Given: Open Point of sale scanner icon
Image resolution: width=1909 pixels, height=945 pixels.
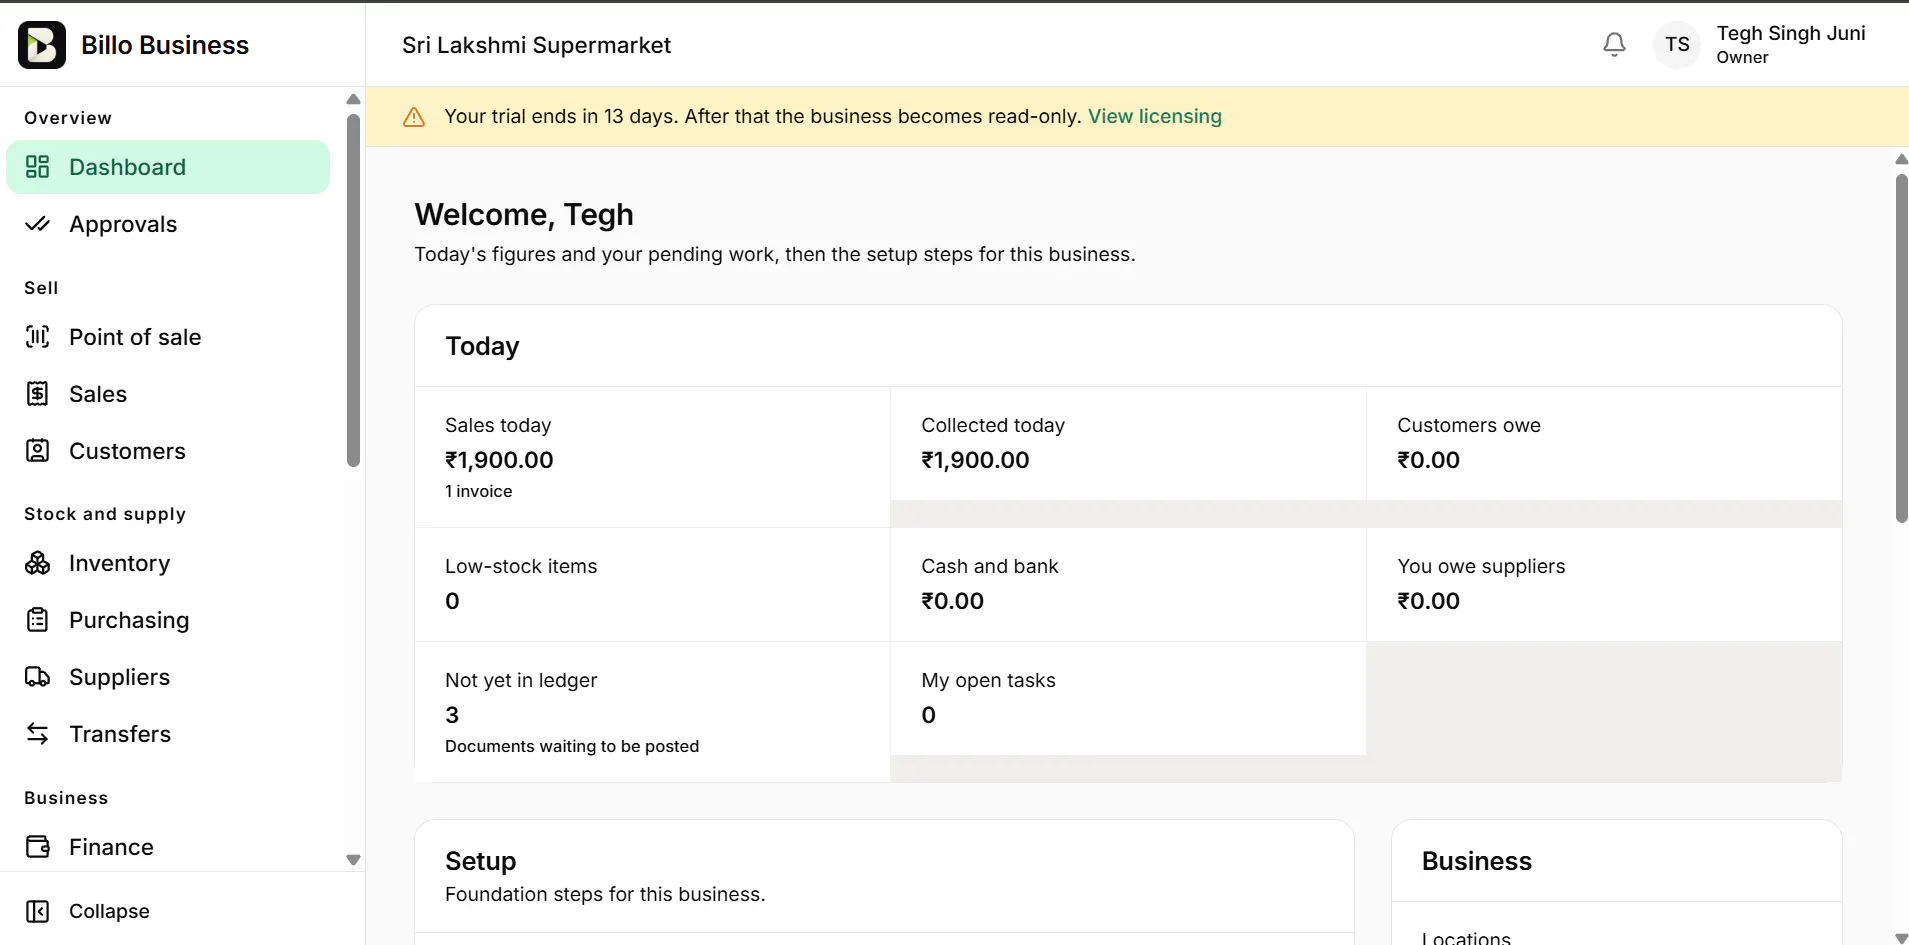Looking at the screenshot, I should 37,337.
